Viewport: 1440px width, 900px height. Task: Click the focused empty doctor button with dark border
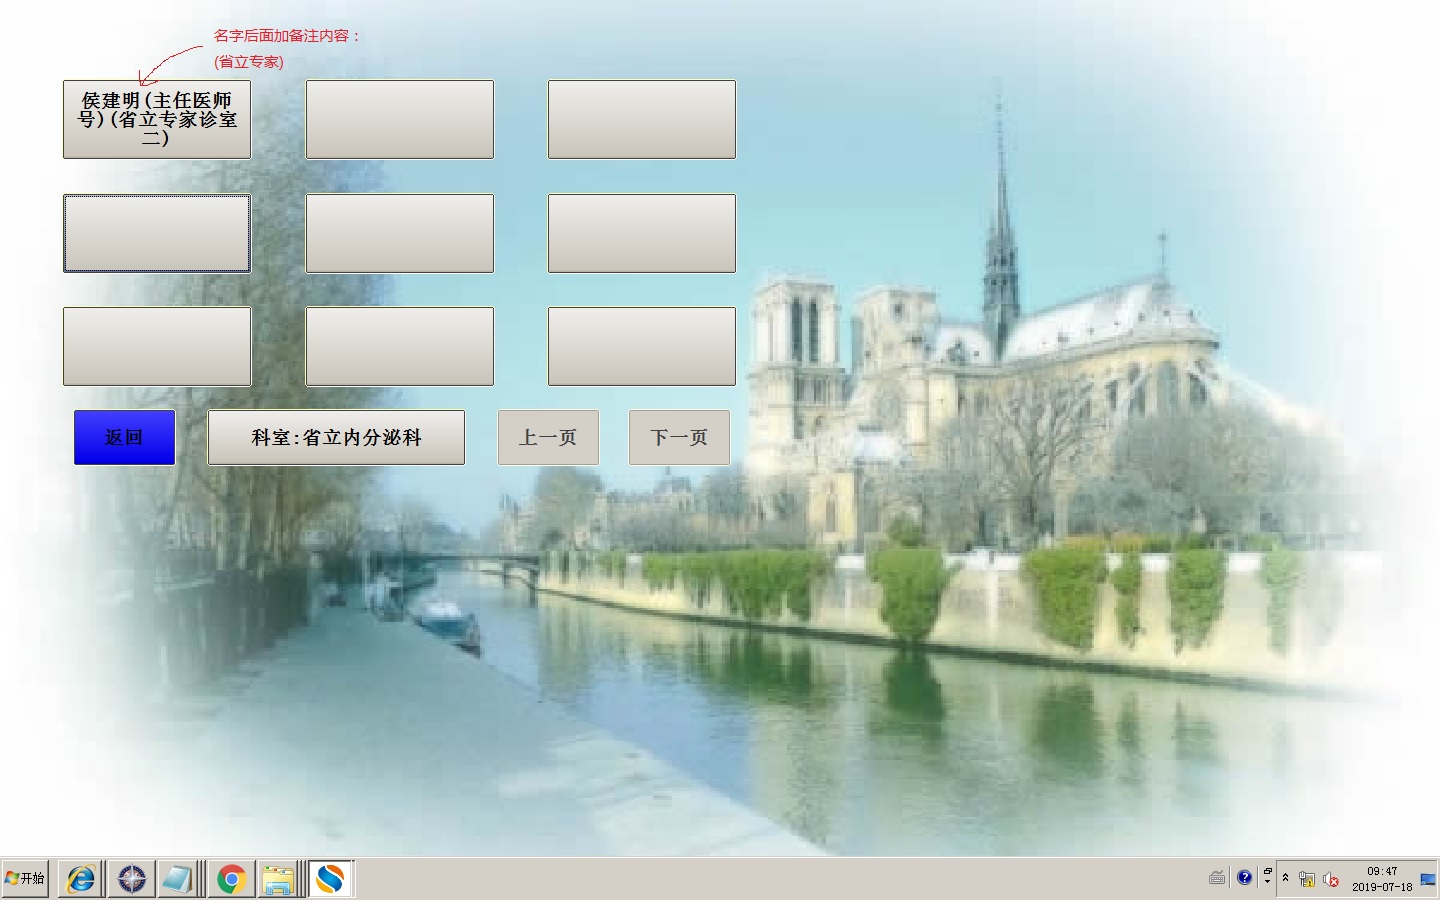[157, 233]
